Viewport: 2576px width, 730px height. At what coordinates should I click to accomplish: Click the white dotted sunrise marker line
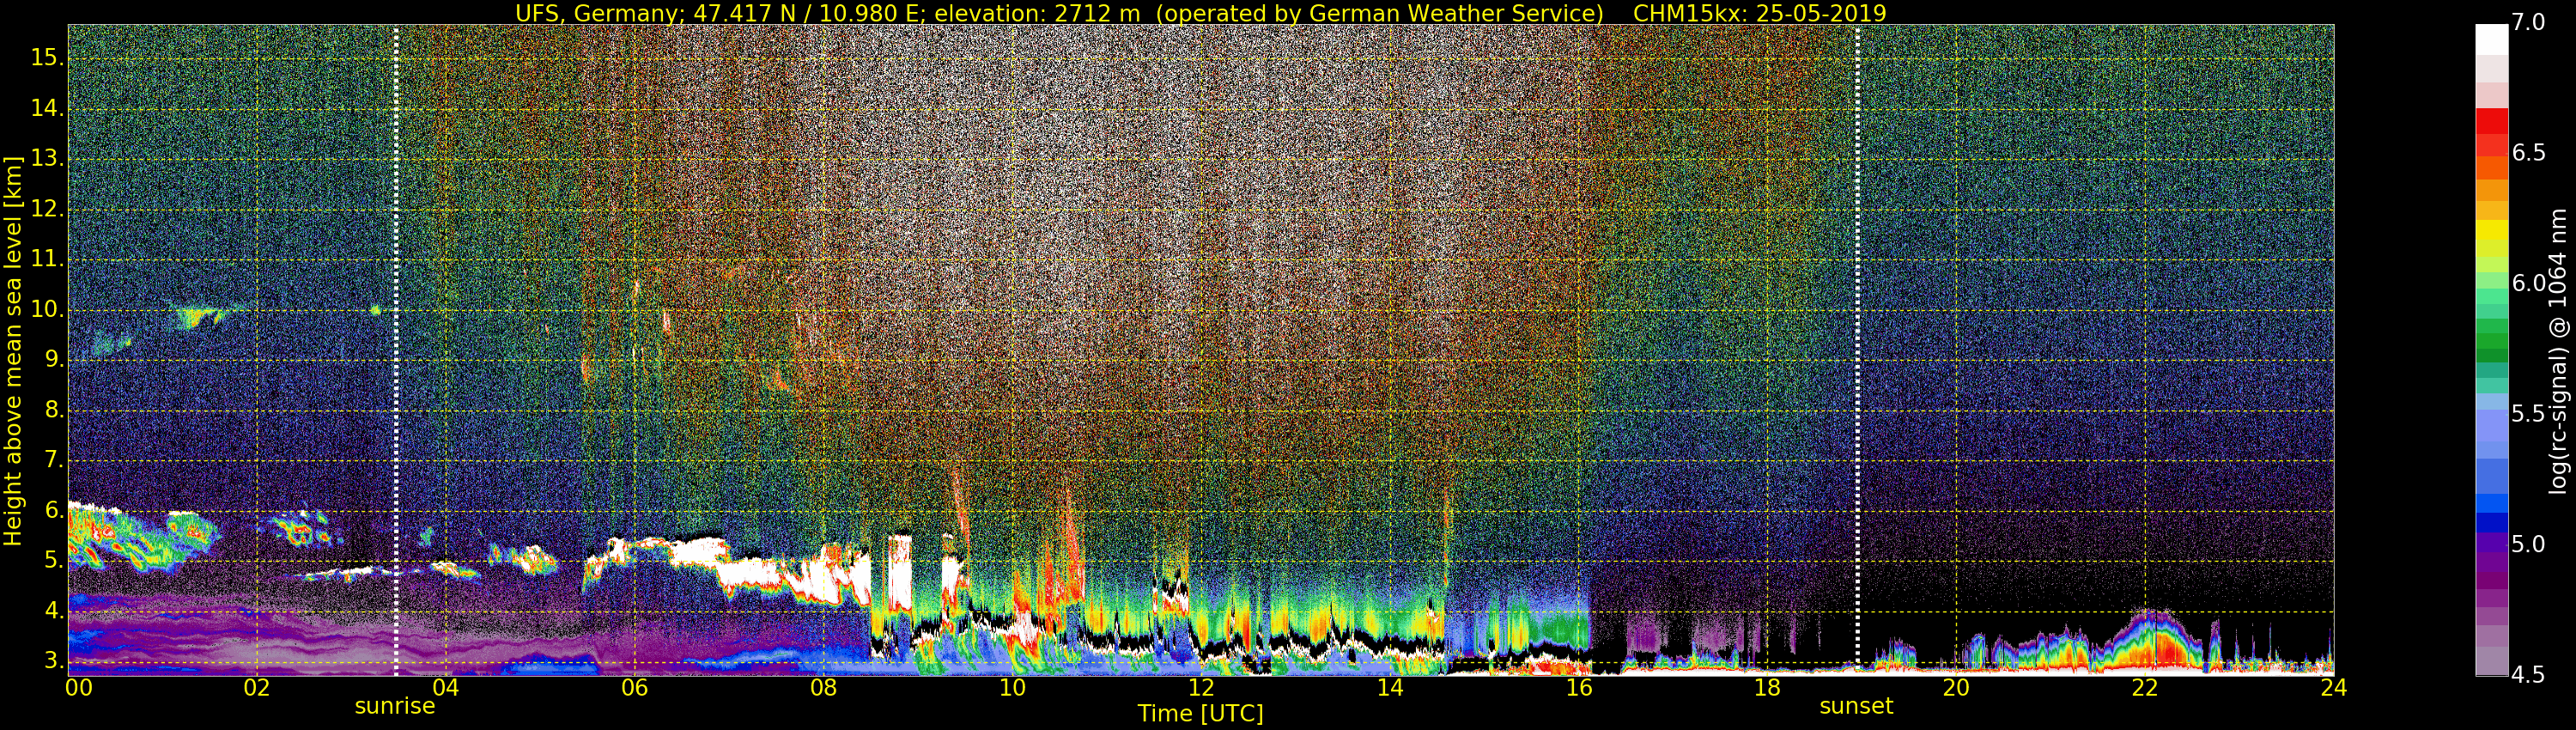(x=396, y=350)
